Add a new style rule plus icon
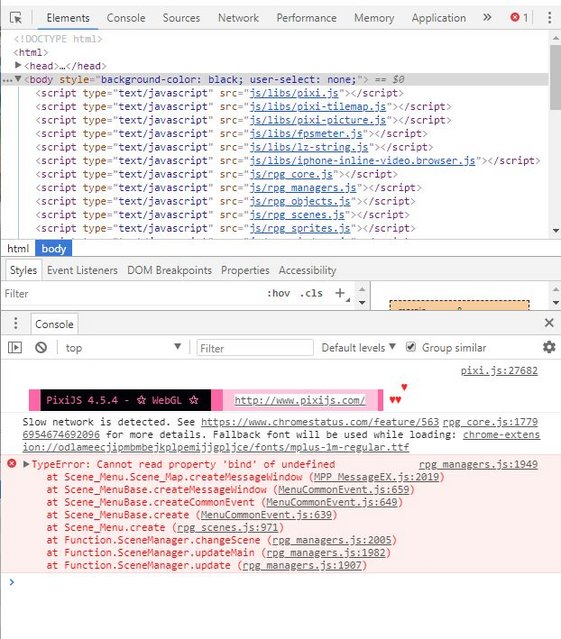Viewport: 561px width, 639px height. click(x=340, y=293)
